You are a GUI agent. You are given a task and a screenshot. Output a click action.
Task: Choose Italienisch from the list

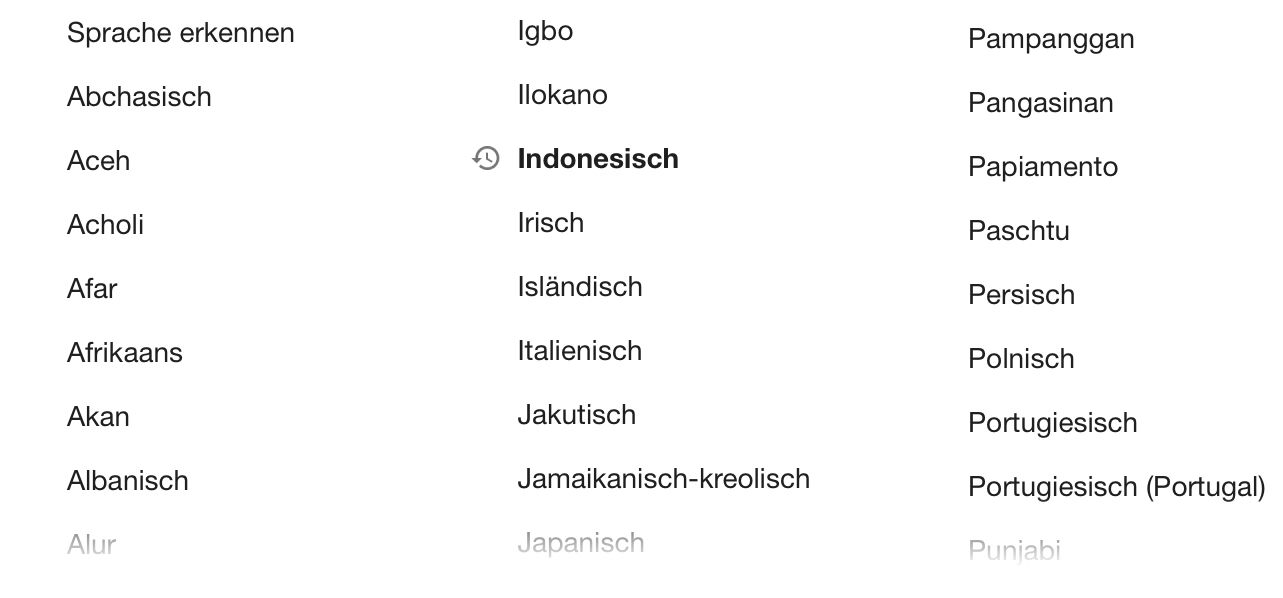[579, 351]
